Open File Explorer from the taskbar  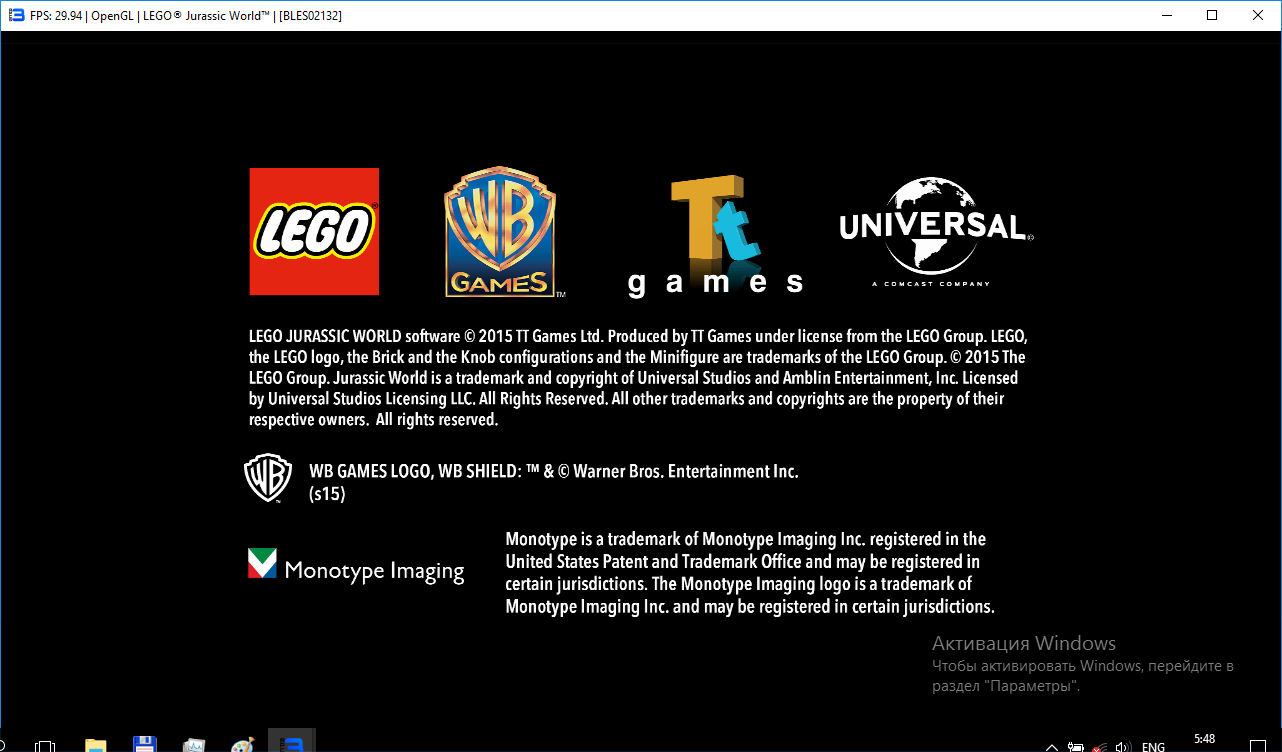pyautogui.click(x=95, y=745)
